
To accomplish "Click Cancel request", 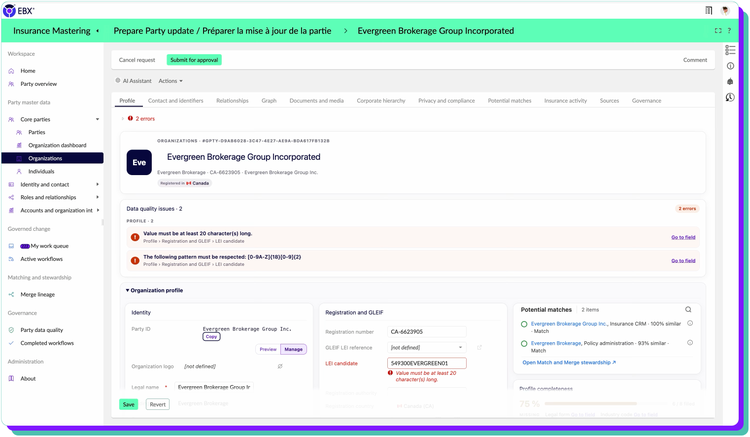I will click(137, 60).
